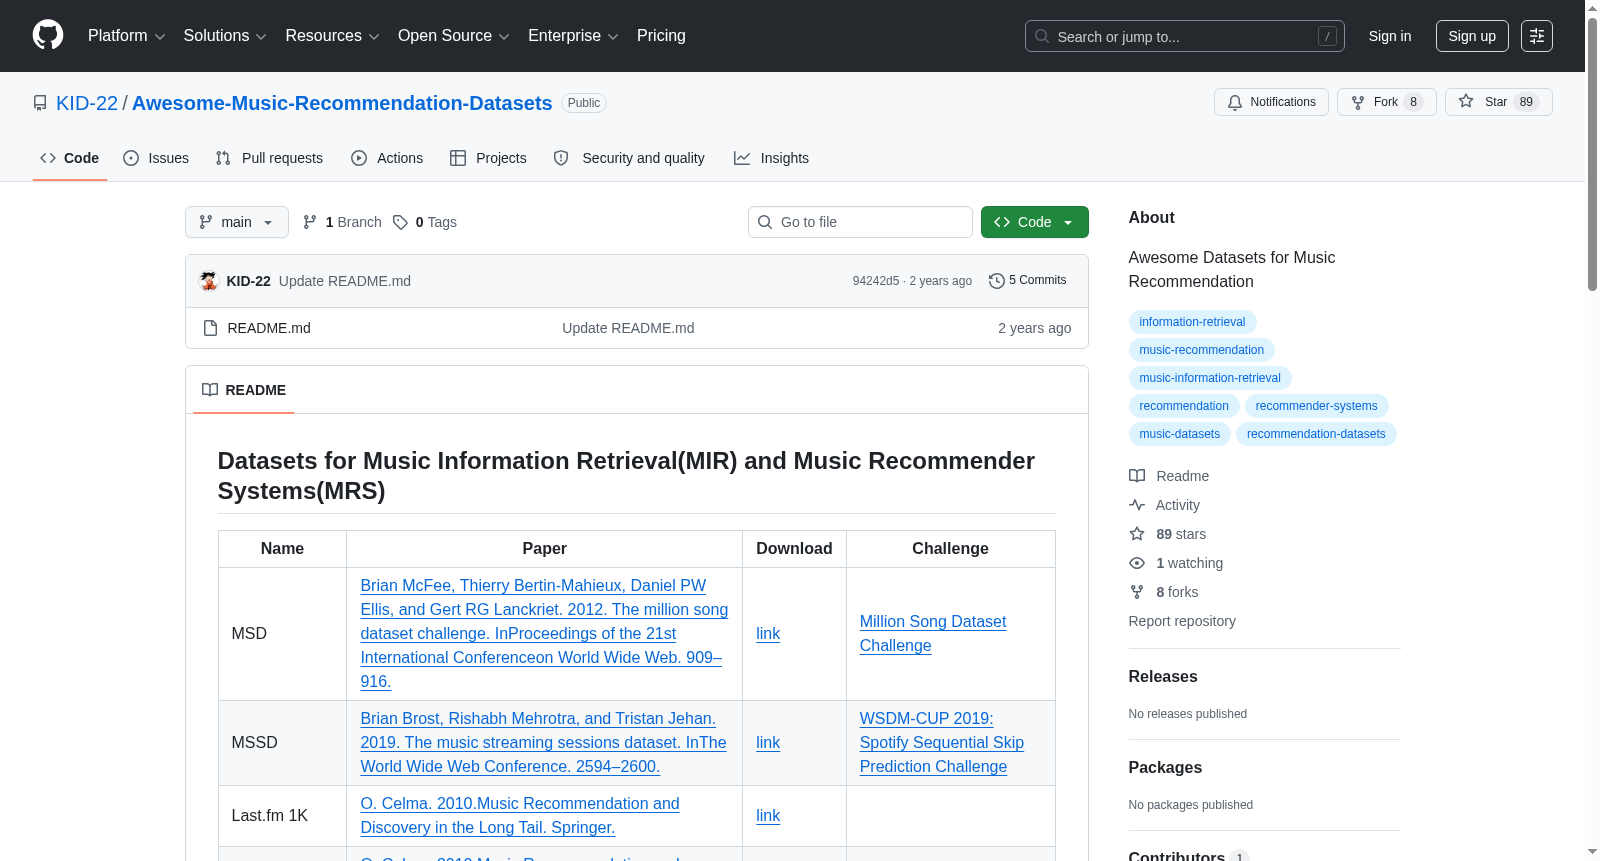
Task: Expand the Platform menu
Action: pyautogui.click(x=127, y=36)
